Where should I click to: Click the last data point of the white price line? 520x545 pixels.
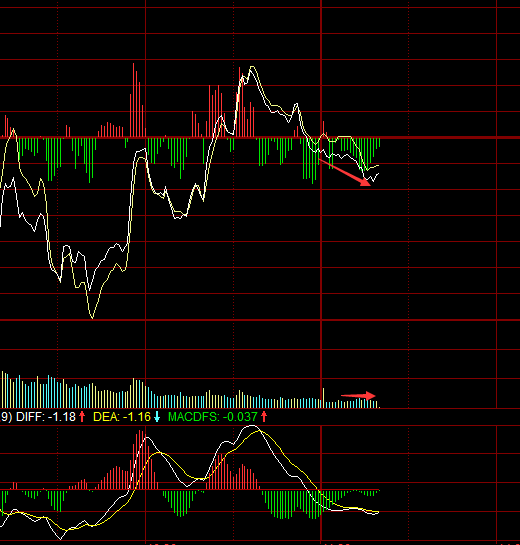pos(378,173)
